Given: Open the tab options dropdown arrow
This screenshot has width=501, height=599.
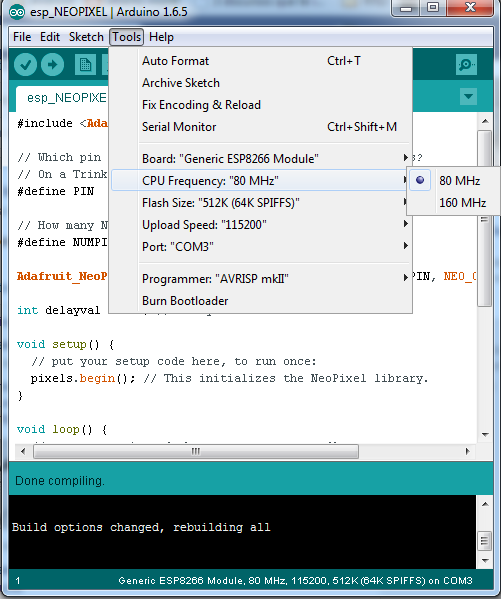Looking at the screenshot, I should pyautogui.click(x=468, y=96).
